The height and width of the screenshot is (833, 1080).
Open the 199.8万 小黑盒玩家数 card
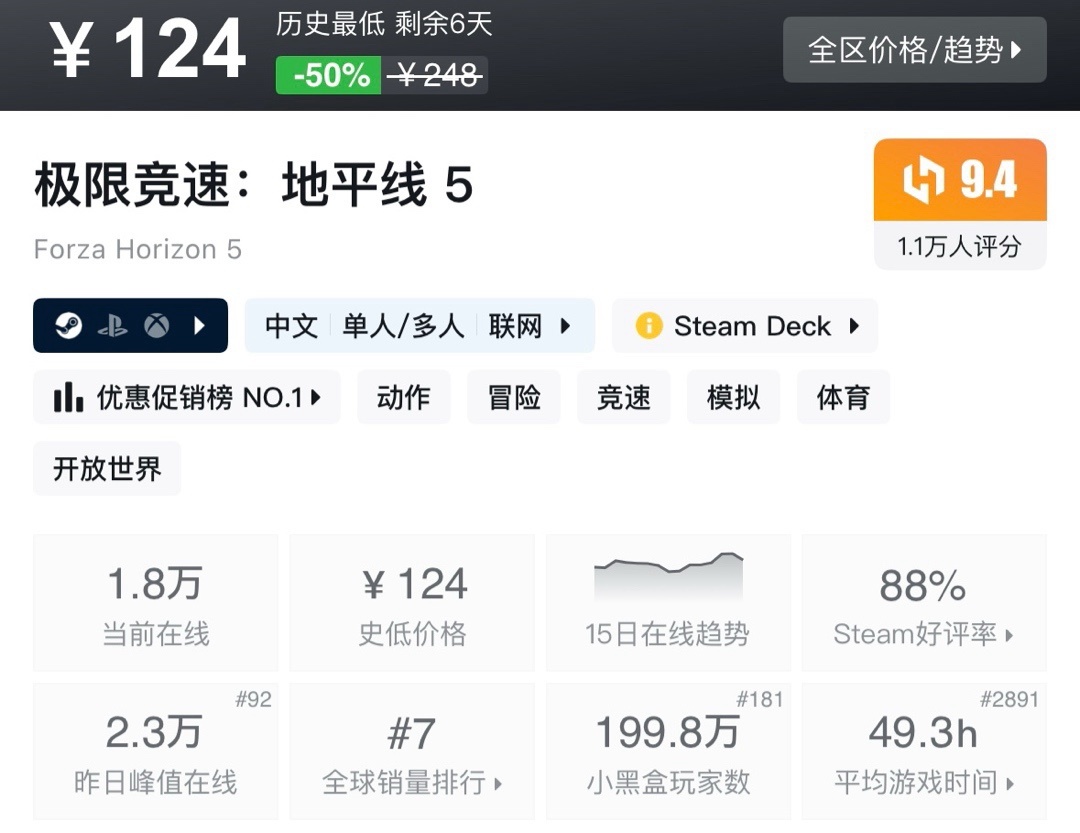(x=668, y=751)
